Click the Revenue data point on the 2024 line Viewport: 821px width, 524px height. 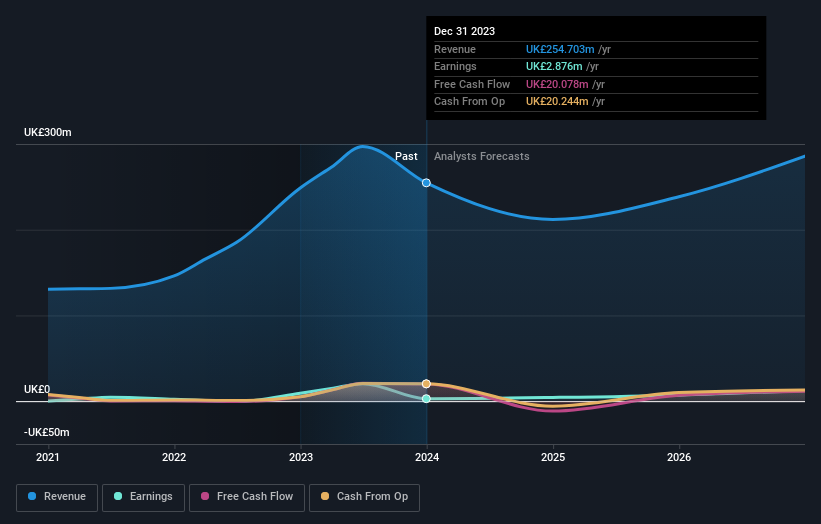[x=426, y=183]
